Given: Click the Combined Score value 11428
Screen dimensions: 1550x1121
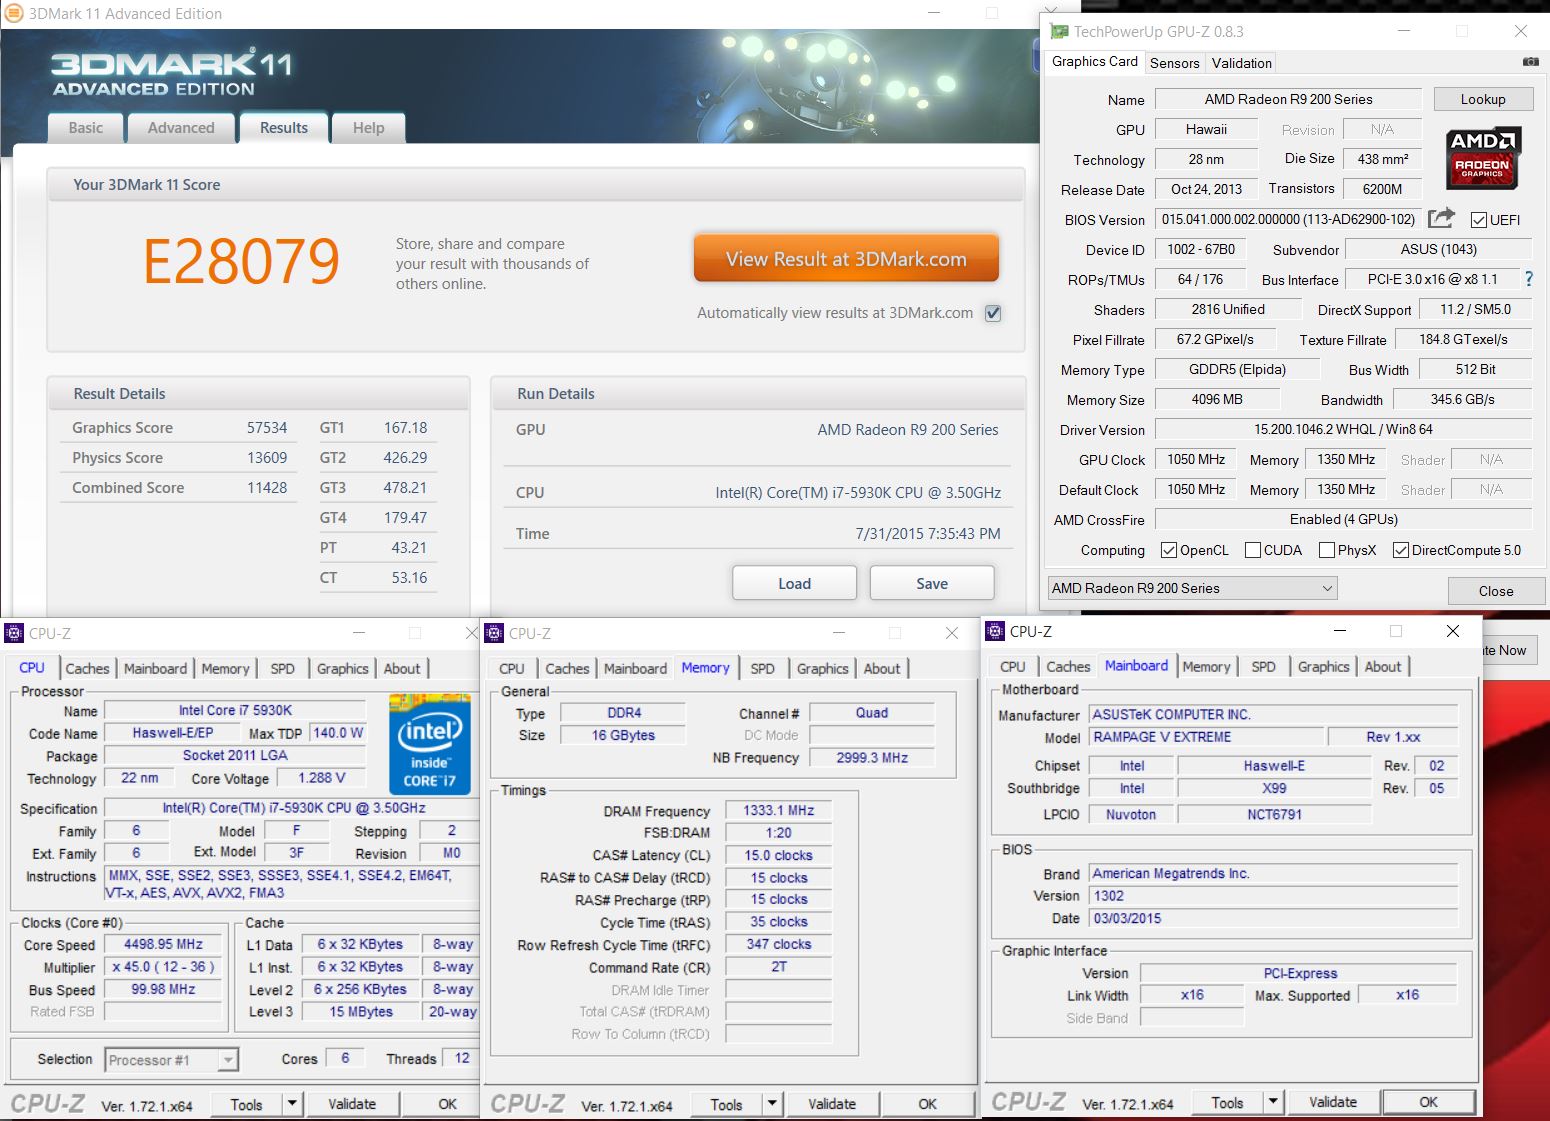Looking at the screenshot, I should [267, 487].
